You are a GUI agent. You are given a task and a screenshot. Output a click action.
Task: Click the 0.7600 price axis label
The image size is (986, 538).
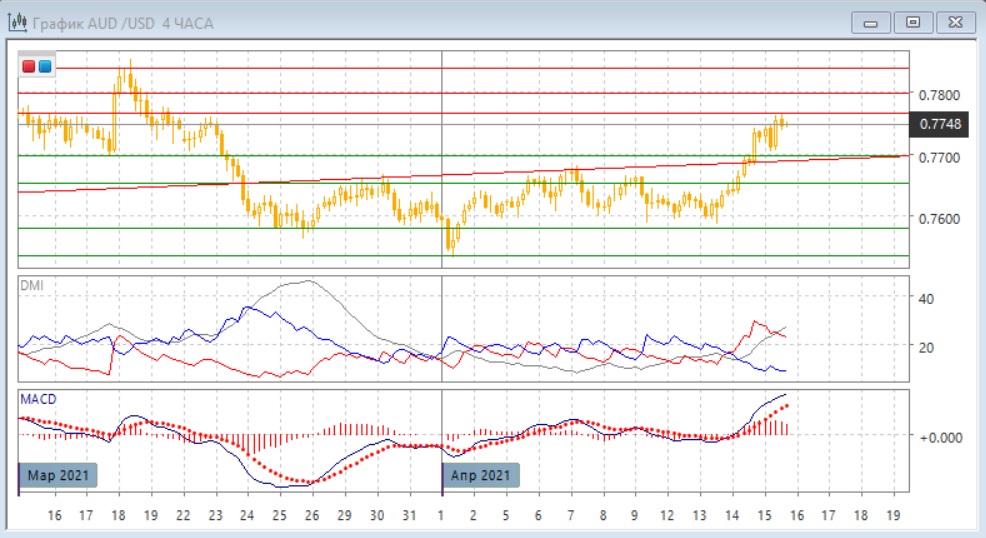click(x=940, y=219)
